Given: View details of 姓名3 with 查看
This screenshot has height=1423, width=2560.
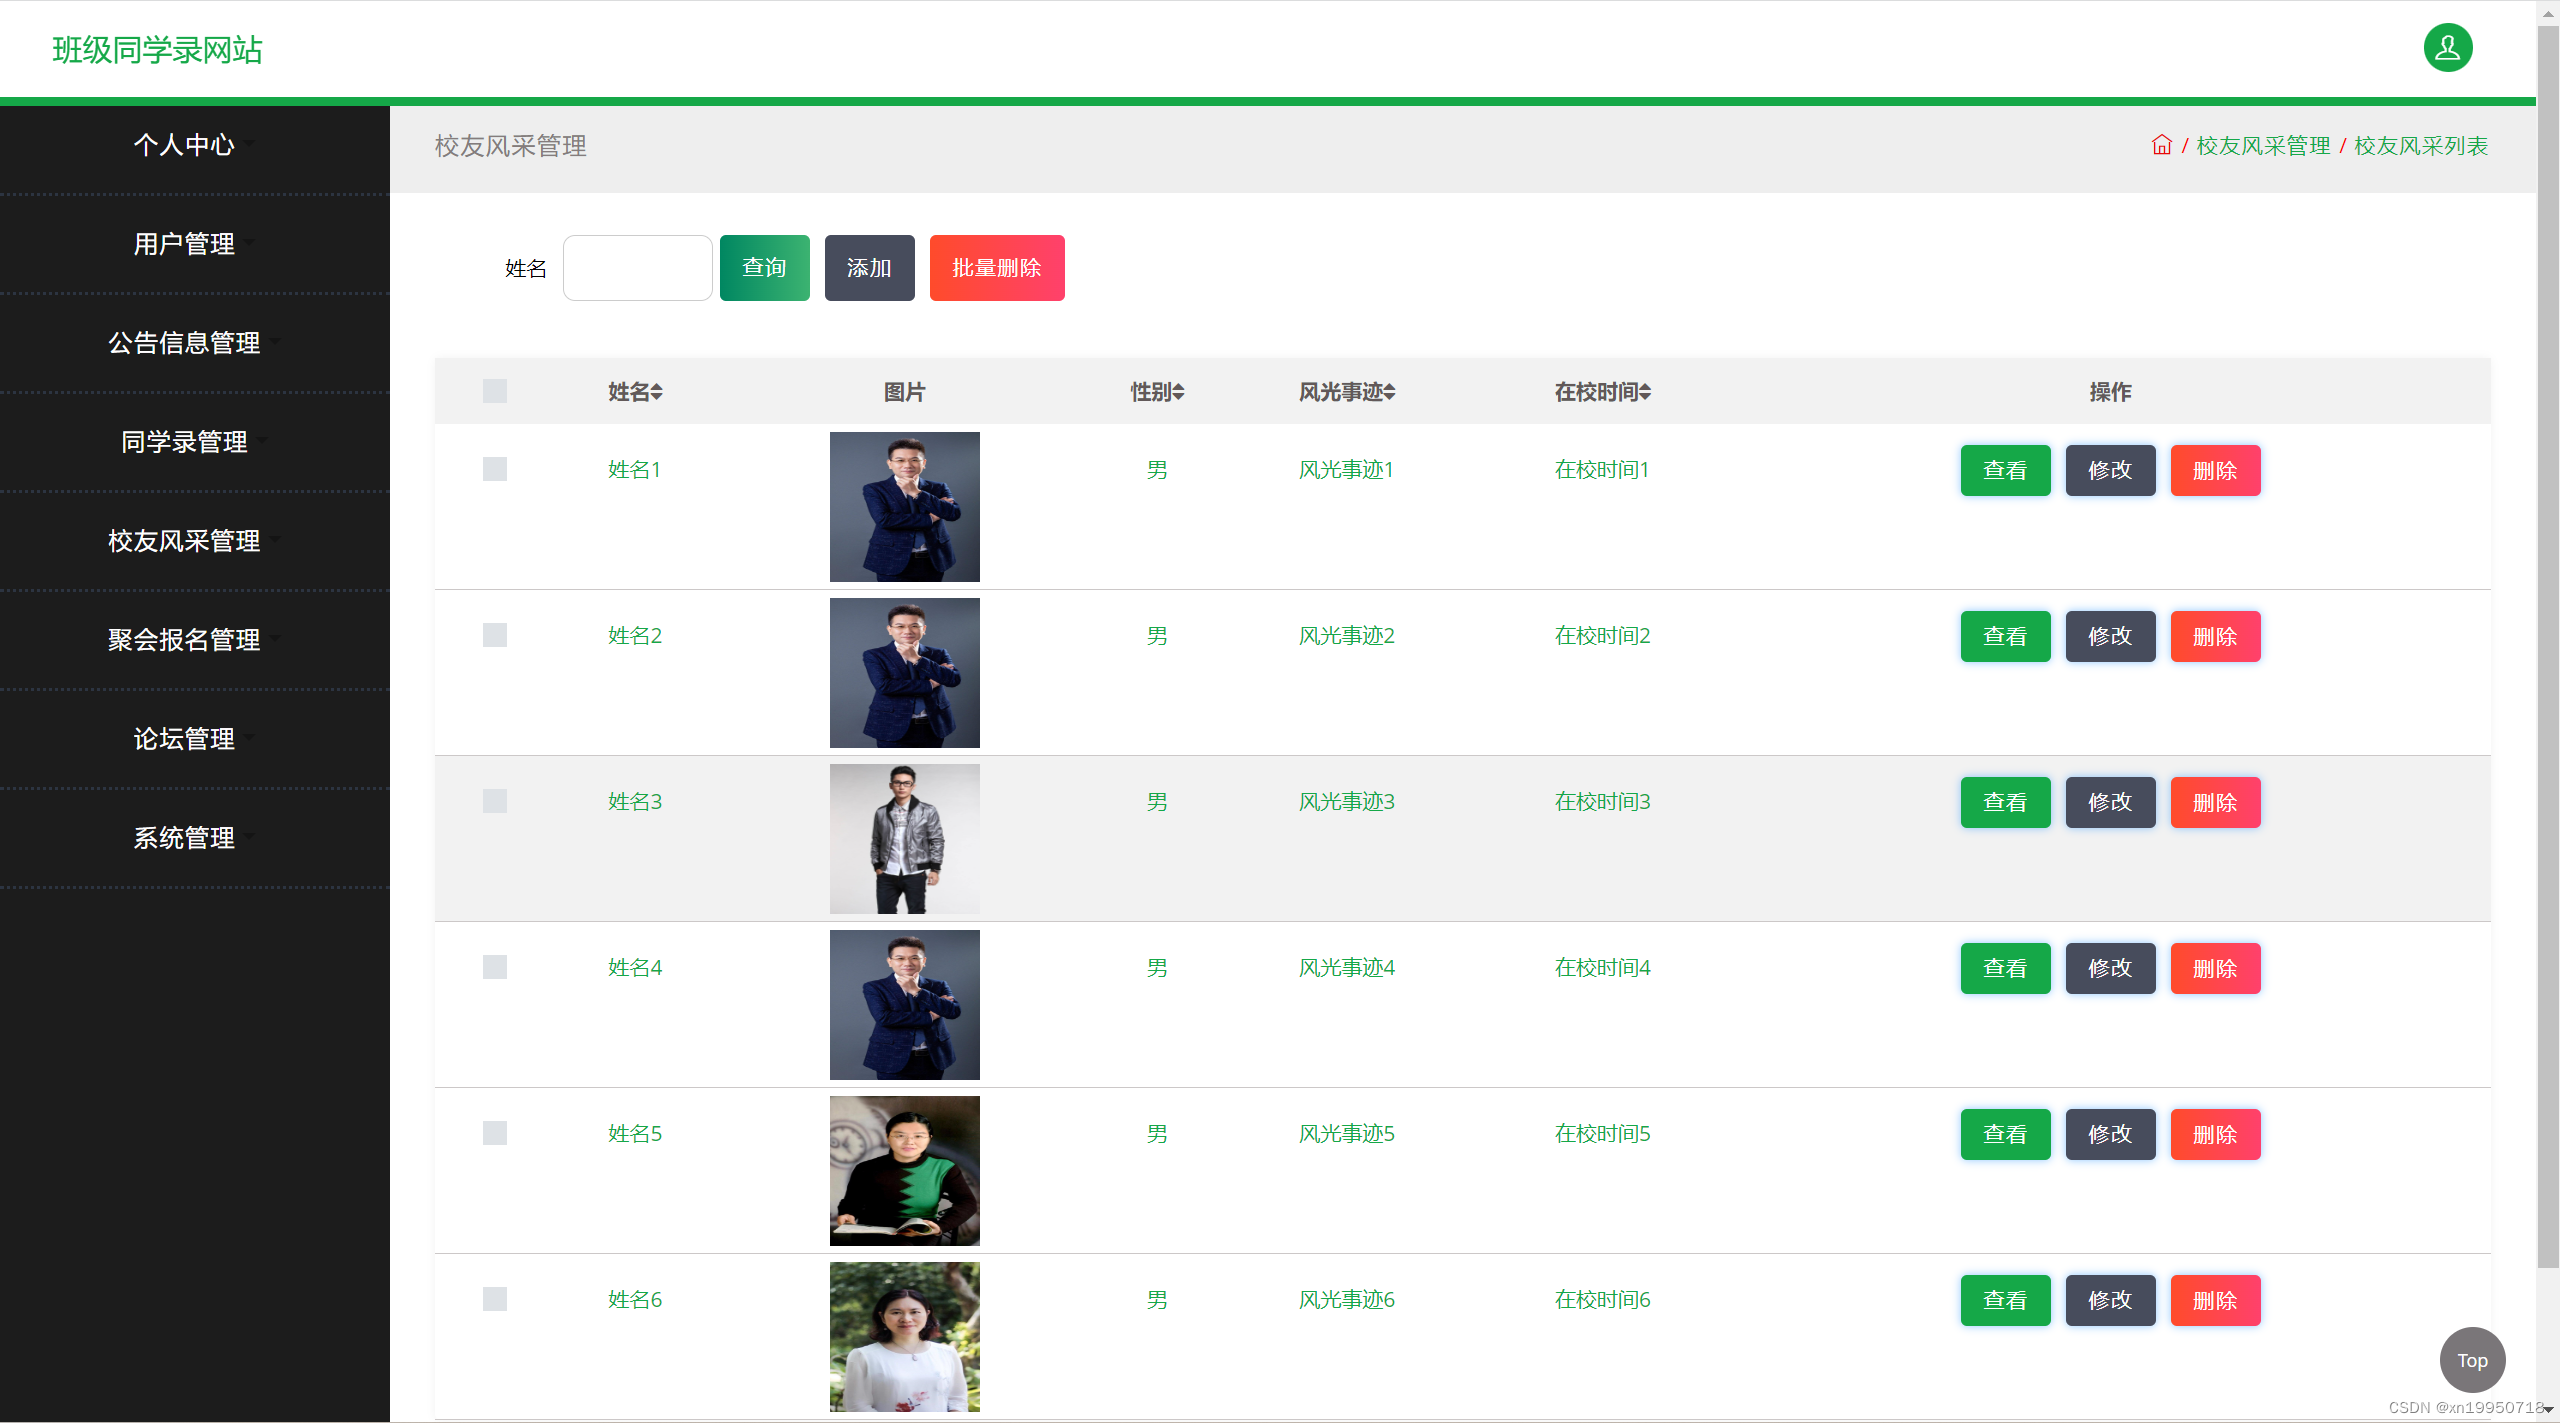Looking at the screenshot, I should (2005, 802).
